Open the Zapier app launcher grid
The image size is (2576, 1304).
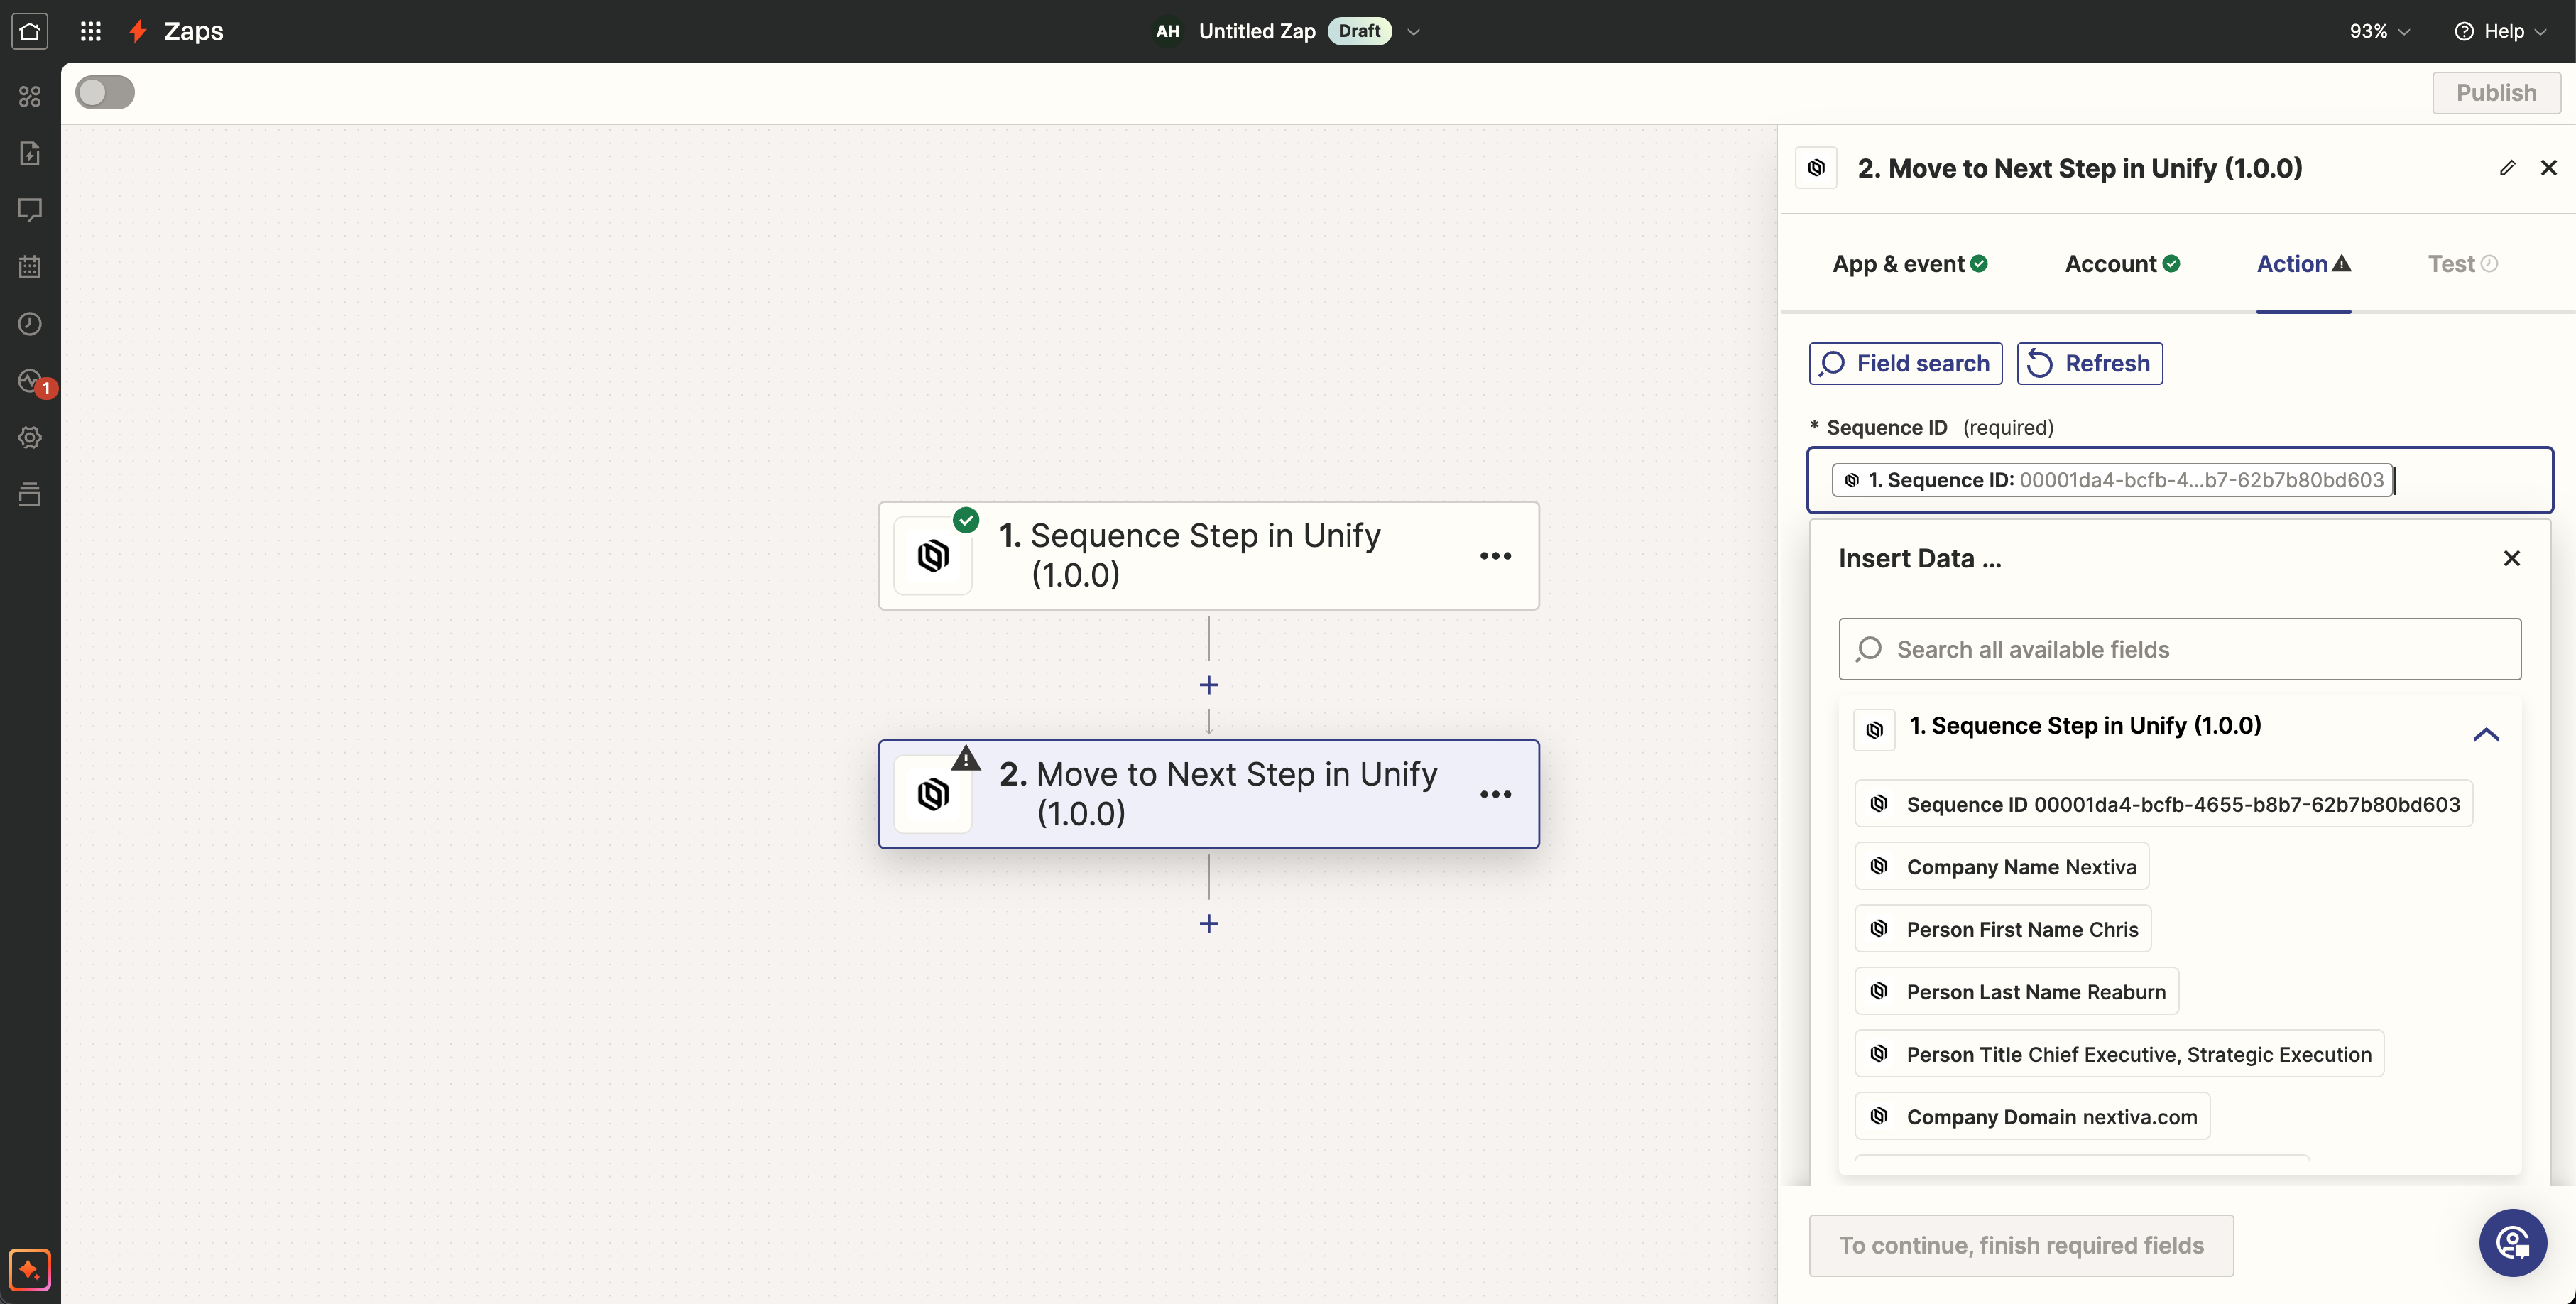[91, 31]
